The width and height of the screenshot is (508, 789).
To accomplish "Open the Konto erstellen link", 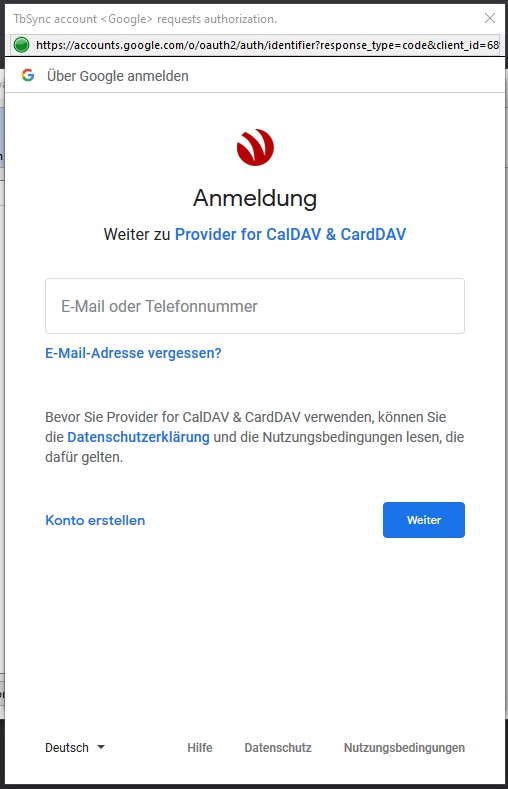I will click(x=95, y=520).
